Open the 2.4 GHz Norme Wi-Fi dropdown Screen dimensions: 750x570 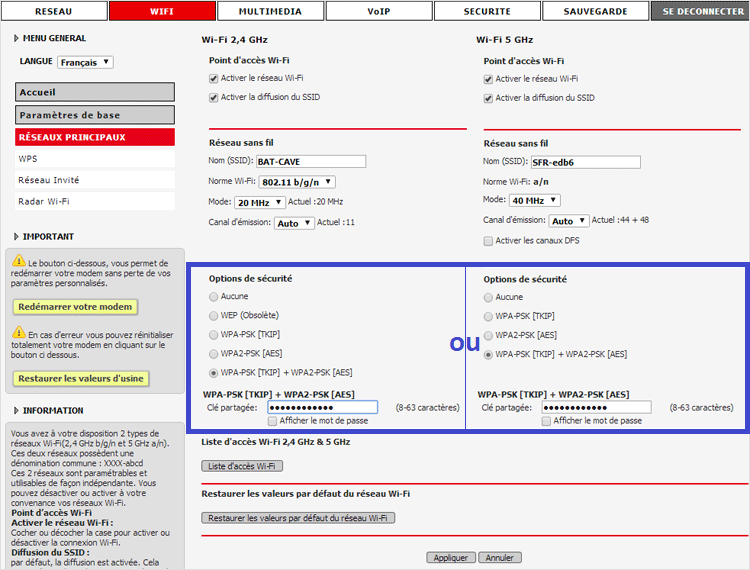click(x=297, y=182)
